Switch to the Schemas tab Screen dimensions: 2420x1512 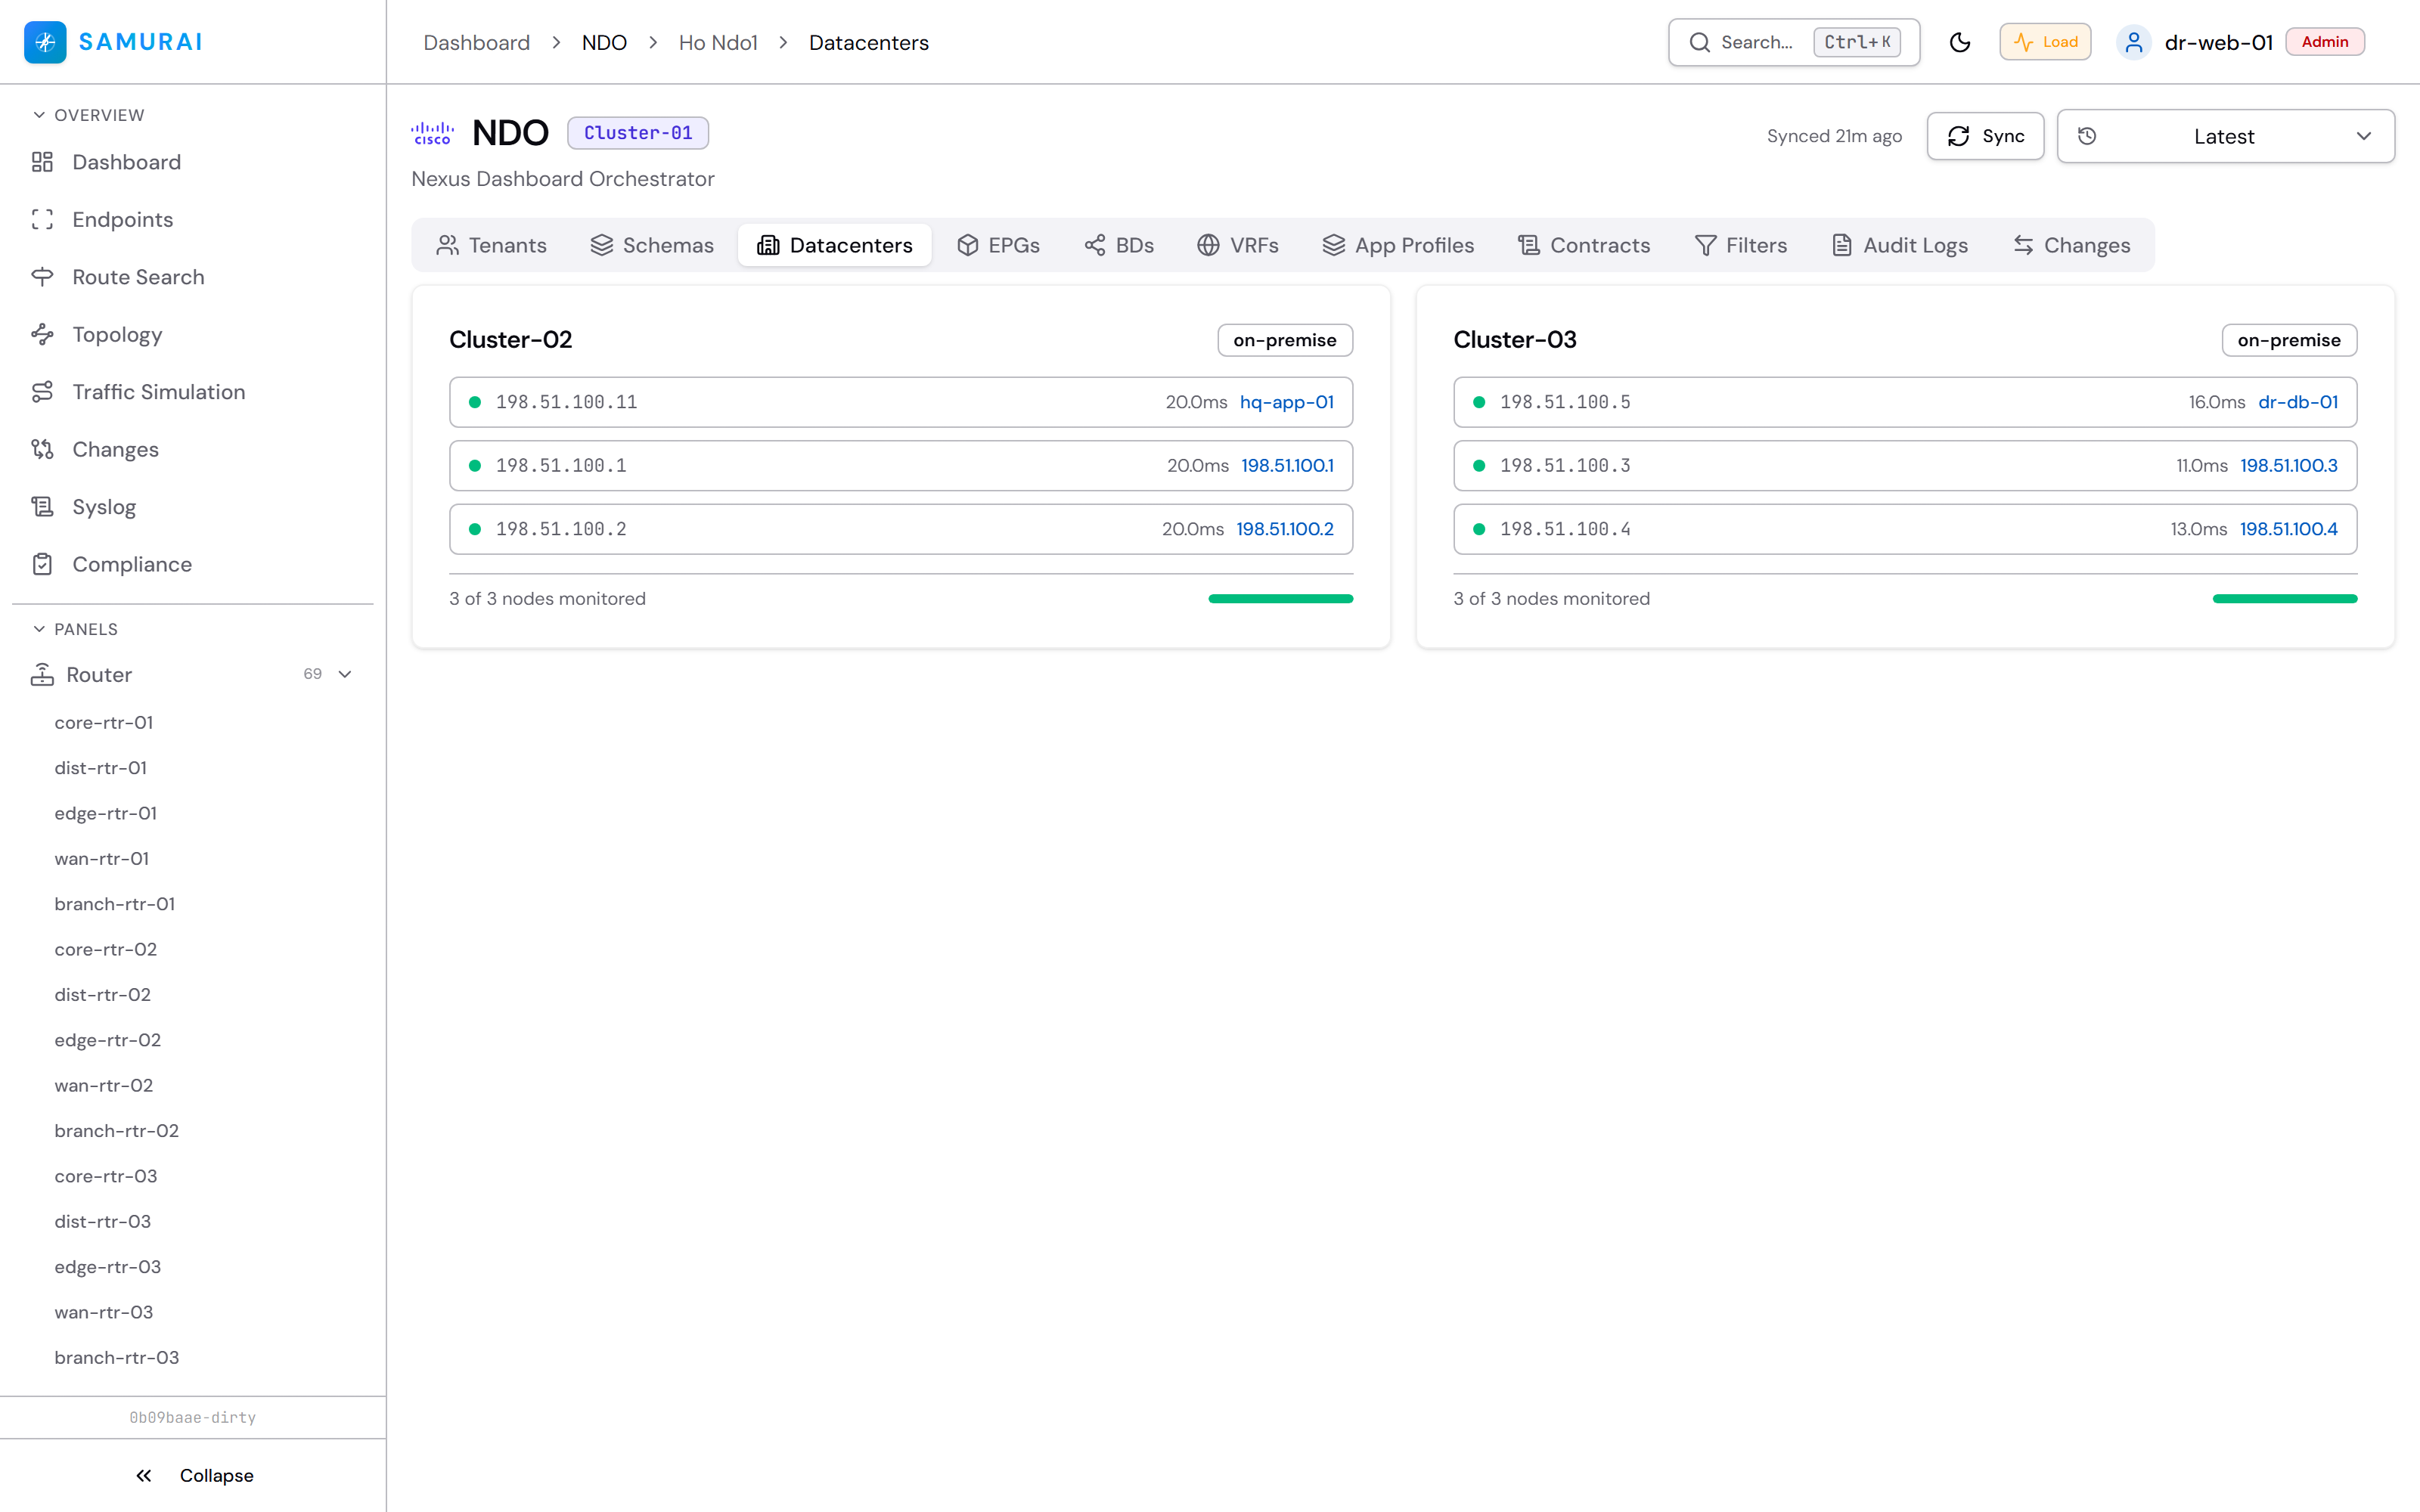[652, 245]
